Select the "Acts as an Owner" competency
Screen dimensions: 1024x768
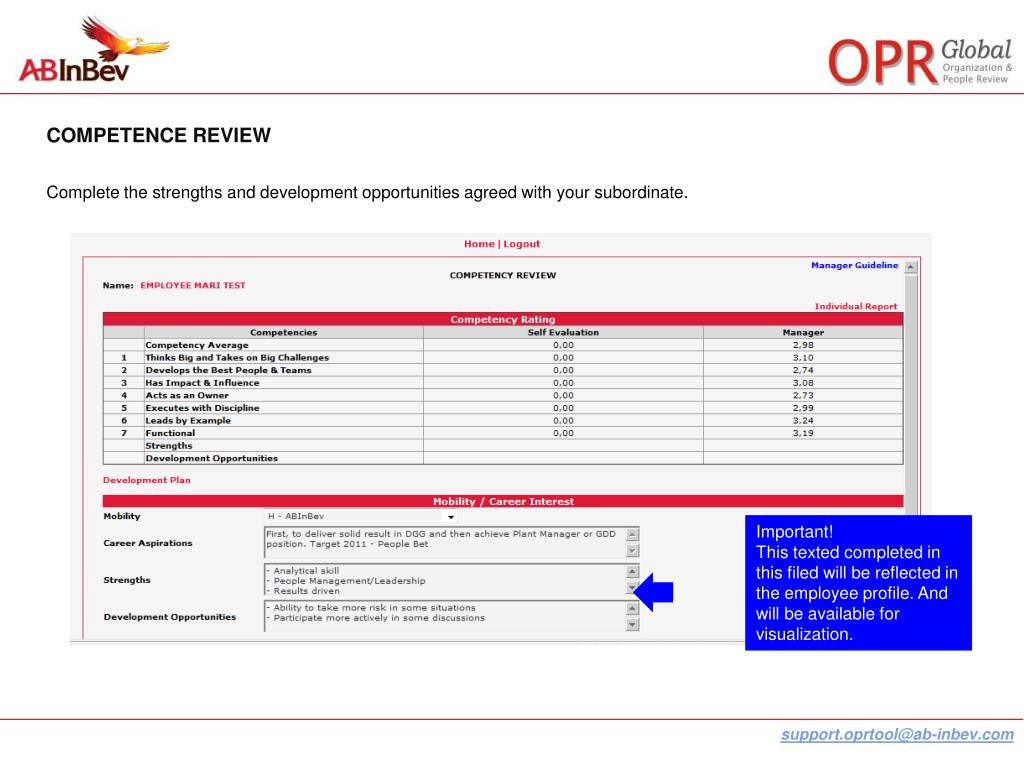[187, 395]
